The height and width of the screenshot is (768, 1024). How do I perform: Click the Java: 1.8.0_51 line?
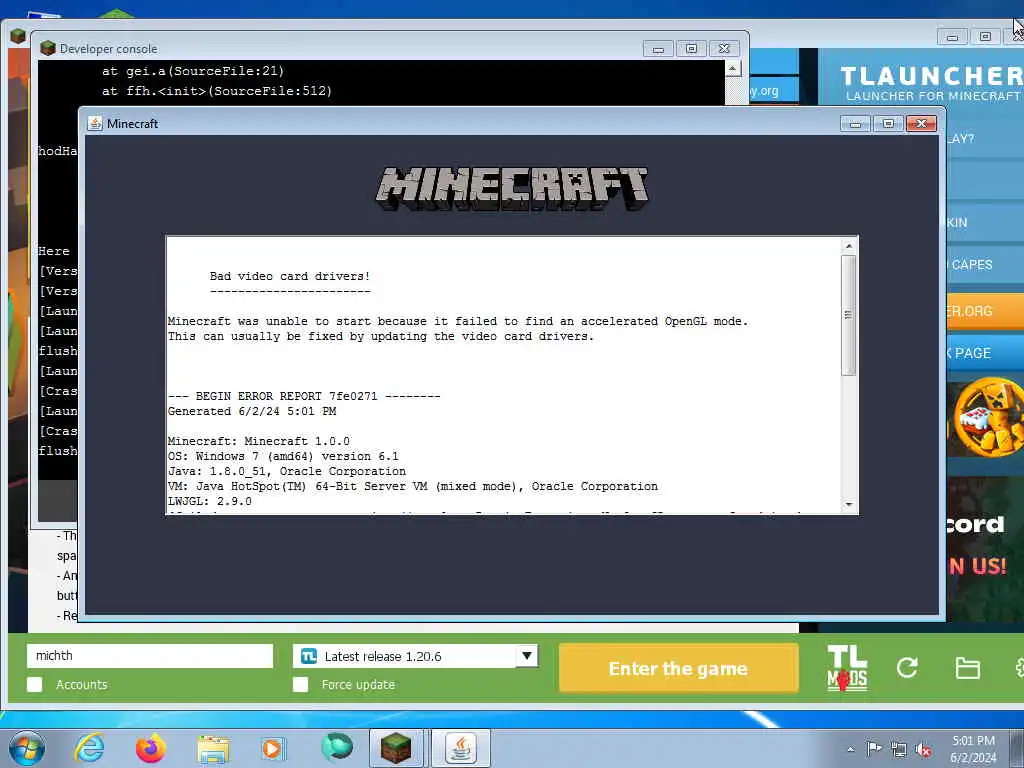click(287, 472)
